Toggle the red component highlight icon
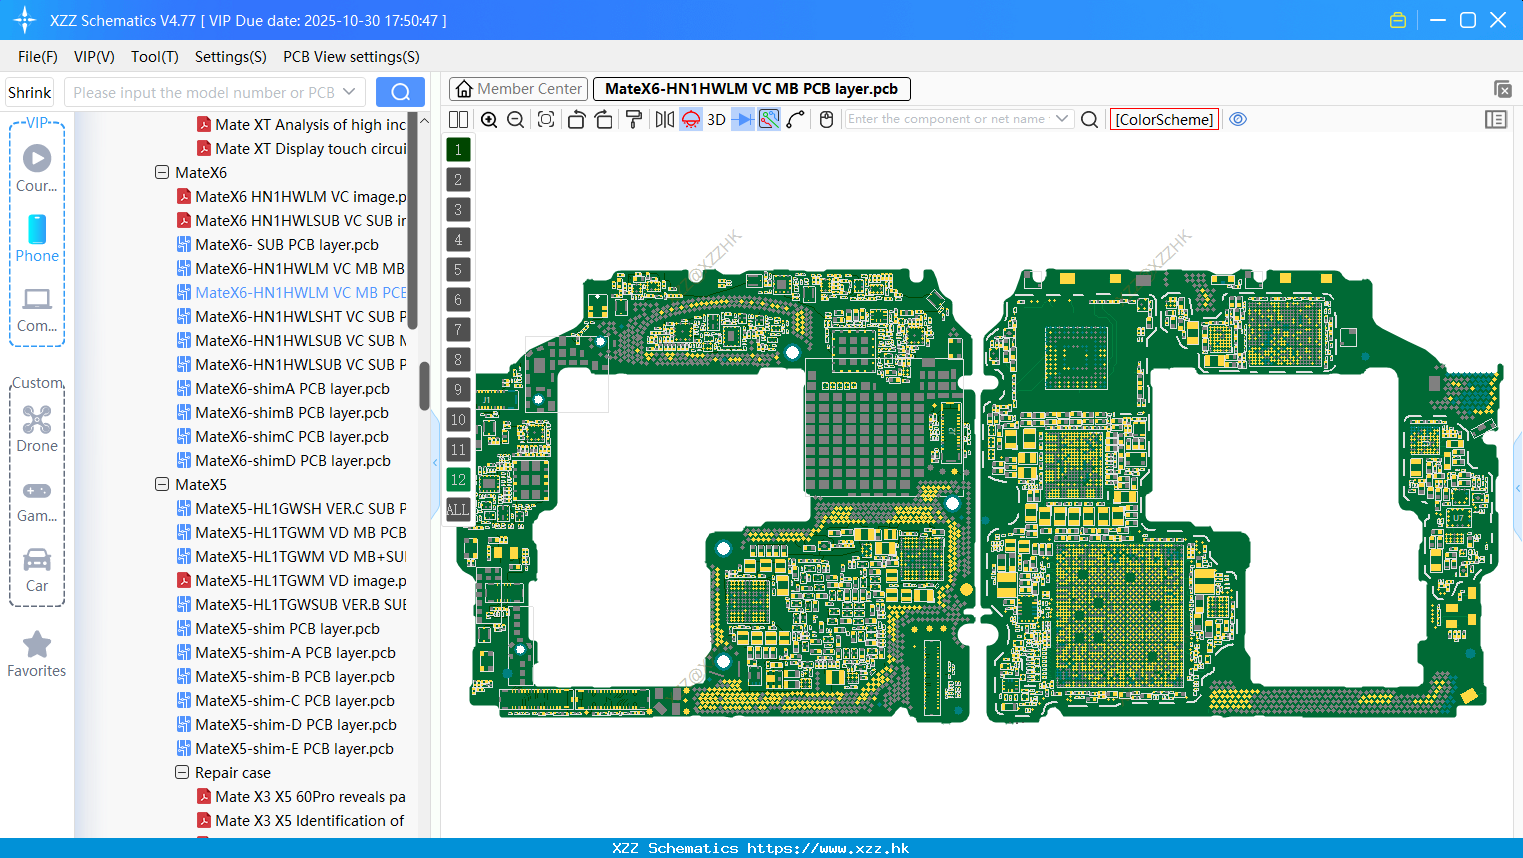 (x=691, y=120)
